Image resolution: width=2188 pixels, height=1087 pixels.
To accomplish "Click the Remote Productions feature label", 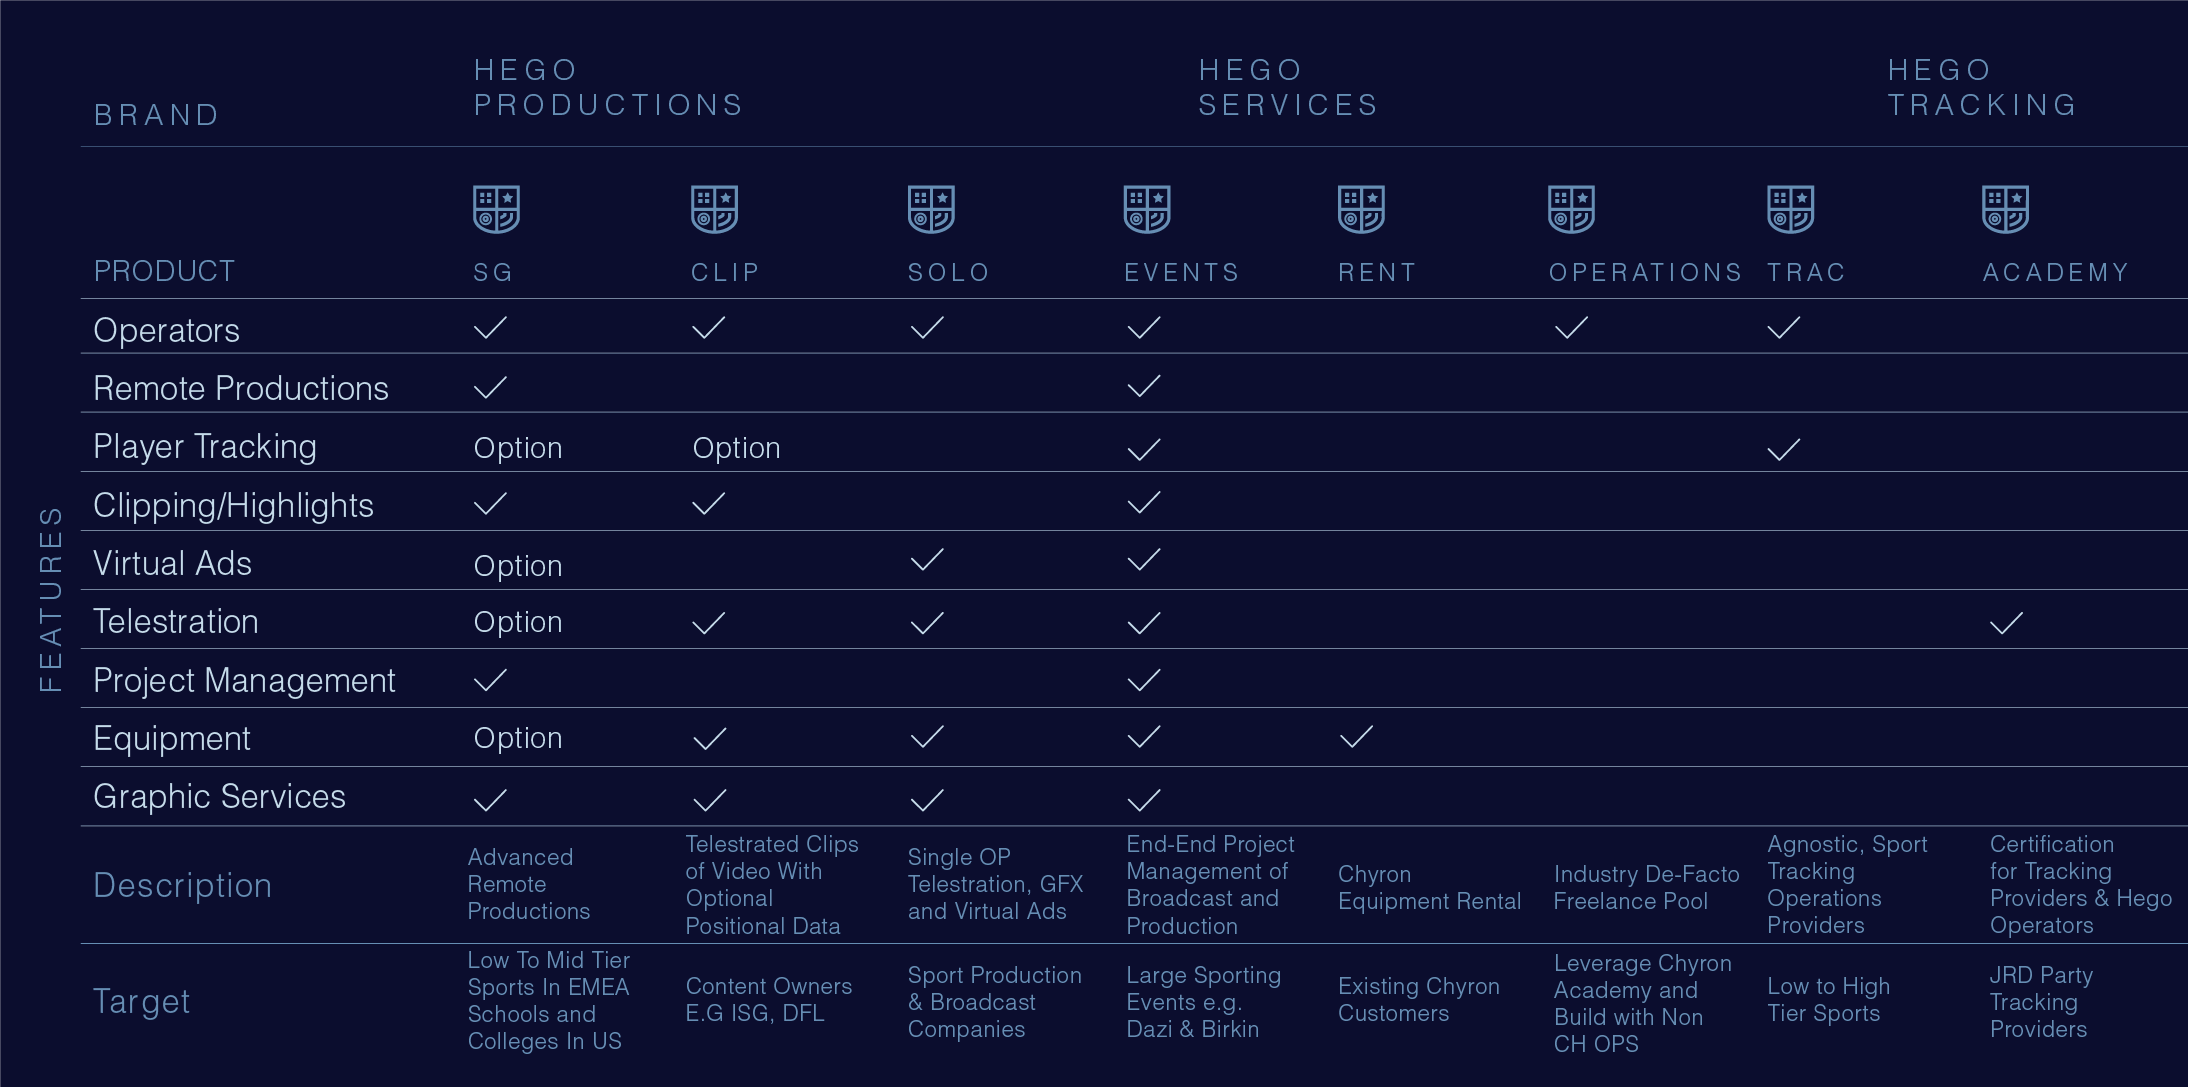I will click(x=241, y=388).
